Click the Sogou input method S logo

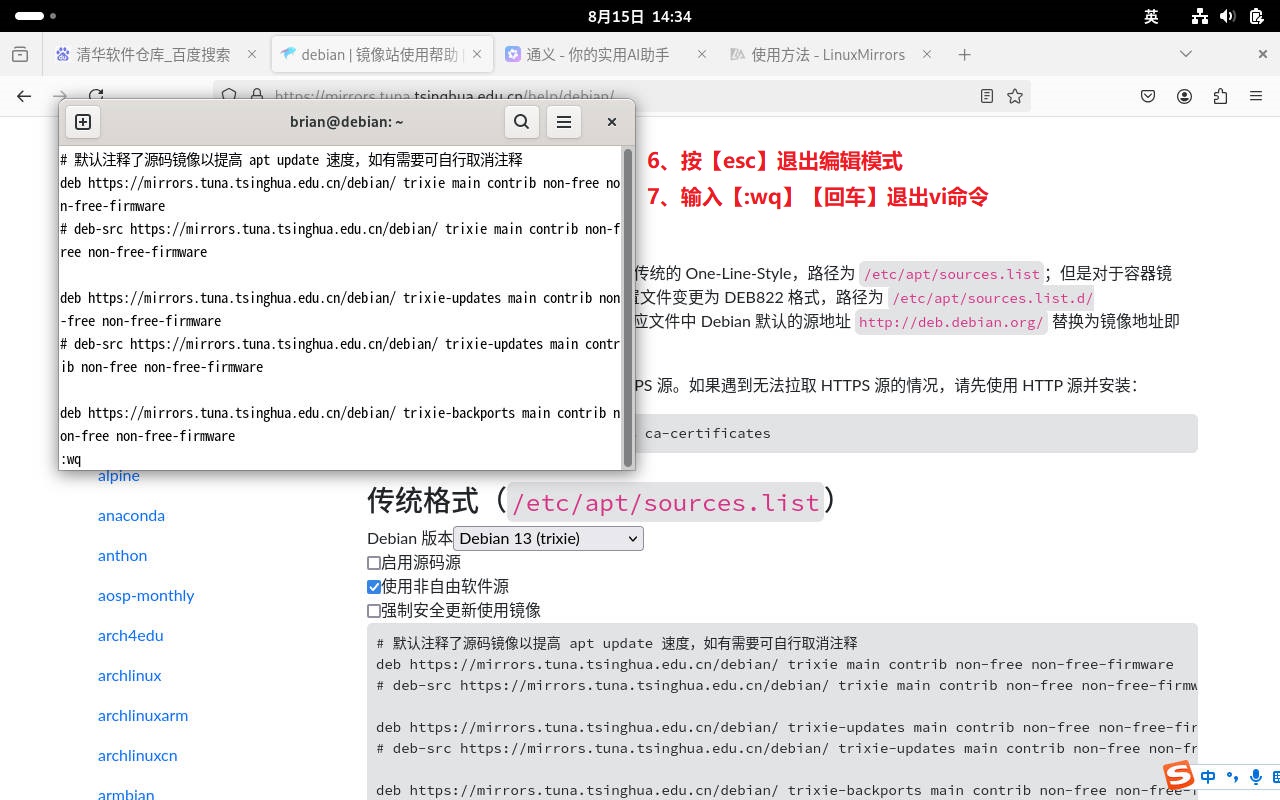1179,775
